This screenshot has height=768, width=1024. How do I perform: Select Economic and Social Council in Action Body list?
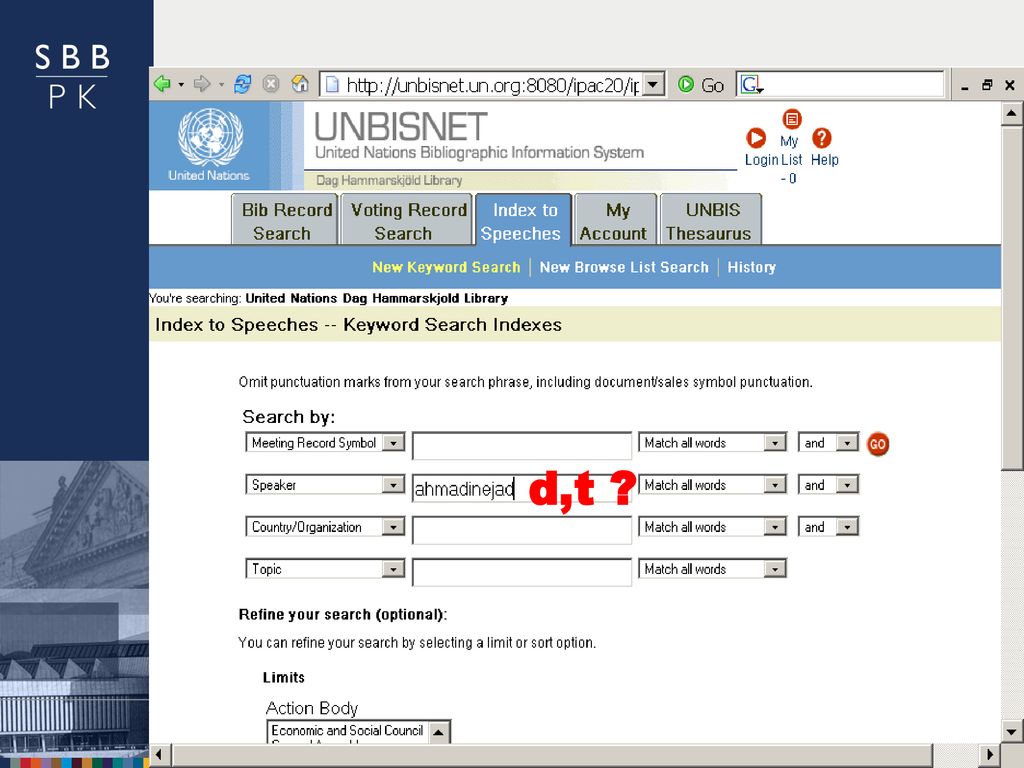coord(347,731)
